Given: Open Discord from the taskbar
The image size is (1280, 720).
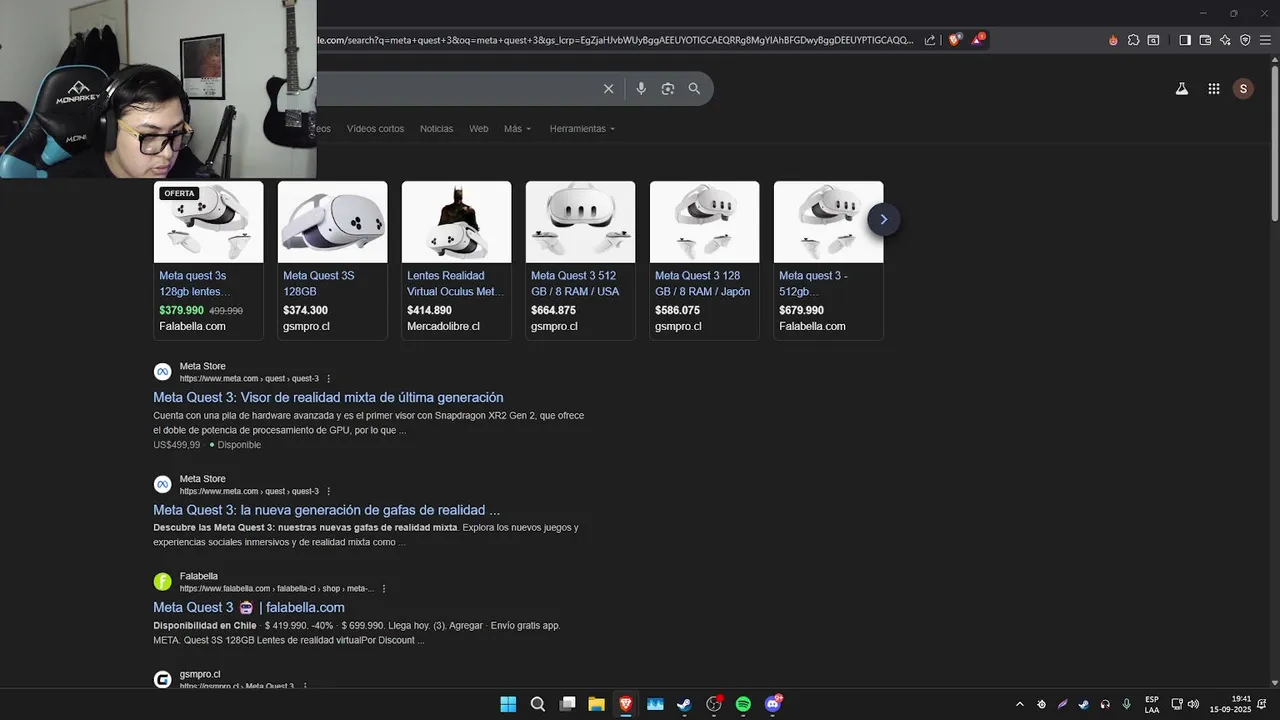Looking at the screenshot, I should click(x=773, y=704).
